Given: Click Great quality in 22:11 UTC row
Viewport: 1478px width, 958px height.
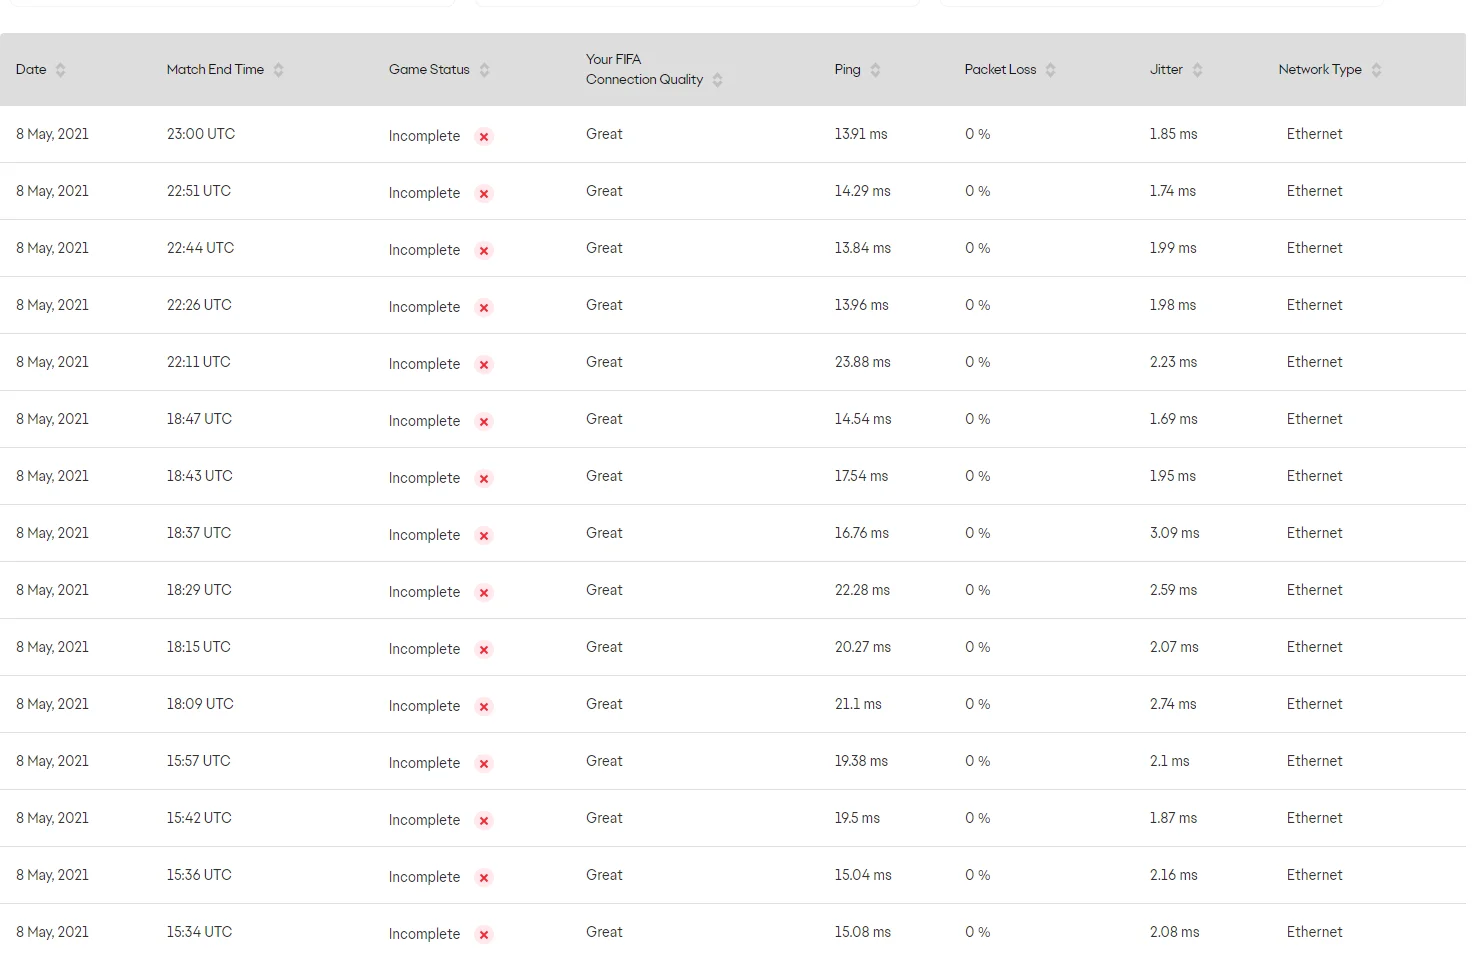Looking at the screenshot, I should click(604, 362).
